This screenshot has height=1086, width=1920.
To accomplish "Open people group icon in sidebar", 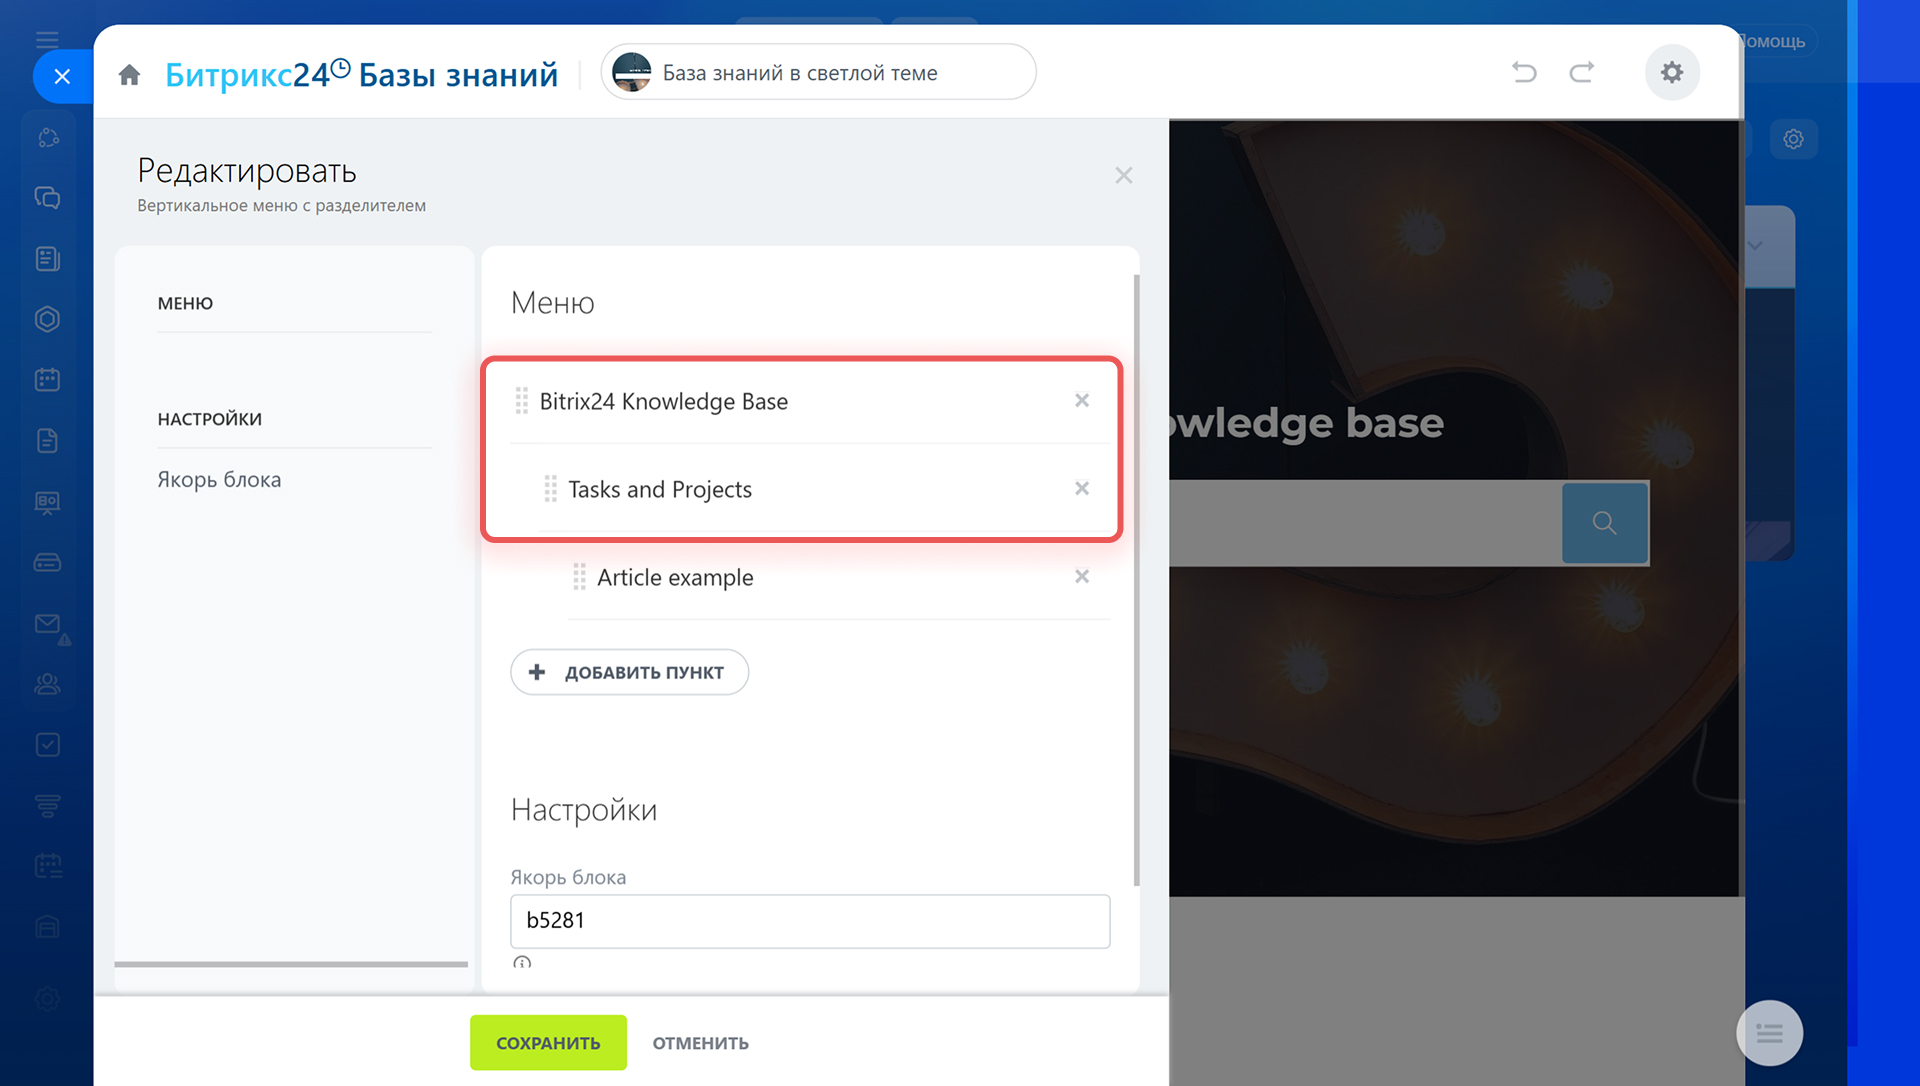I will coord(47,684).
